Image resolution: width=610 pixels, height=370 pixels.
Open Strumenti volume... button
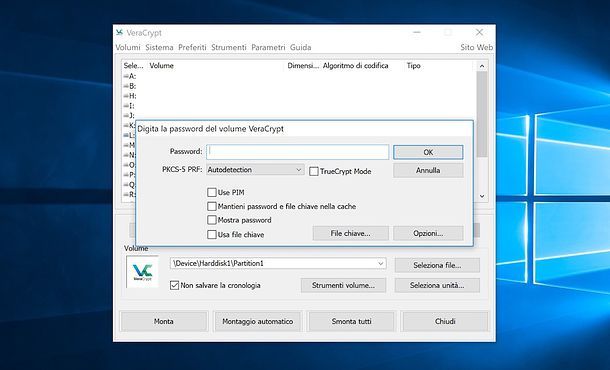(x=344, y=285)
